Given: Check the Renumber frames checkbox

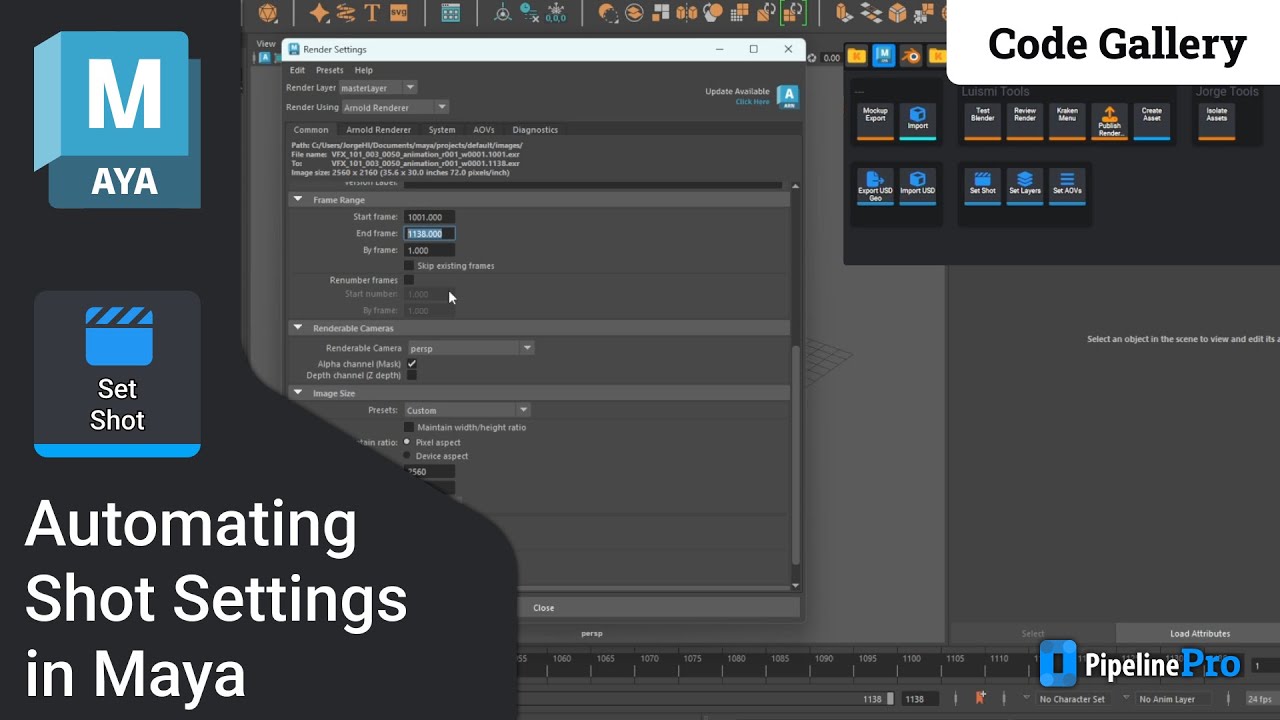Looking at the screenshot, I should click(x=409, y=280).
